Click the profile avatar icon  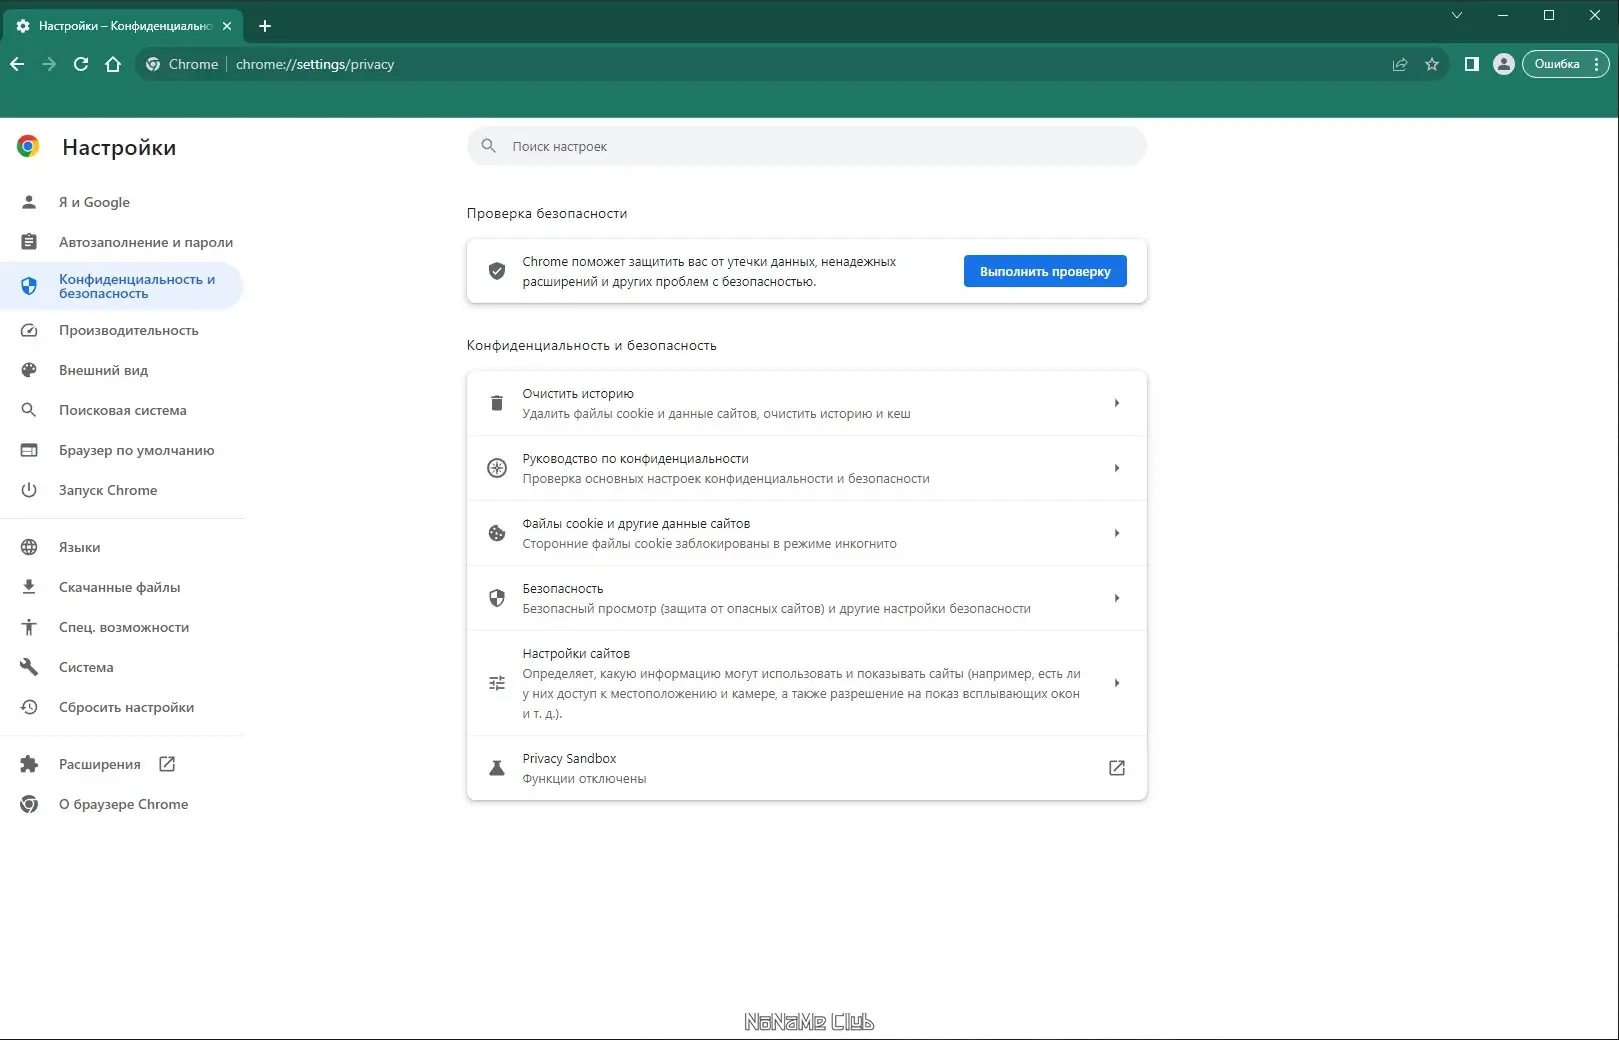(x=1503, y=64)
